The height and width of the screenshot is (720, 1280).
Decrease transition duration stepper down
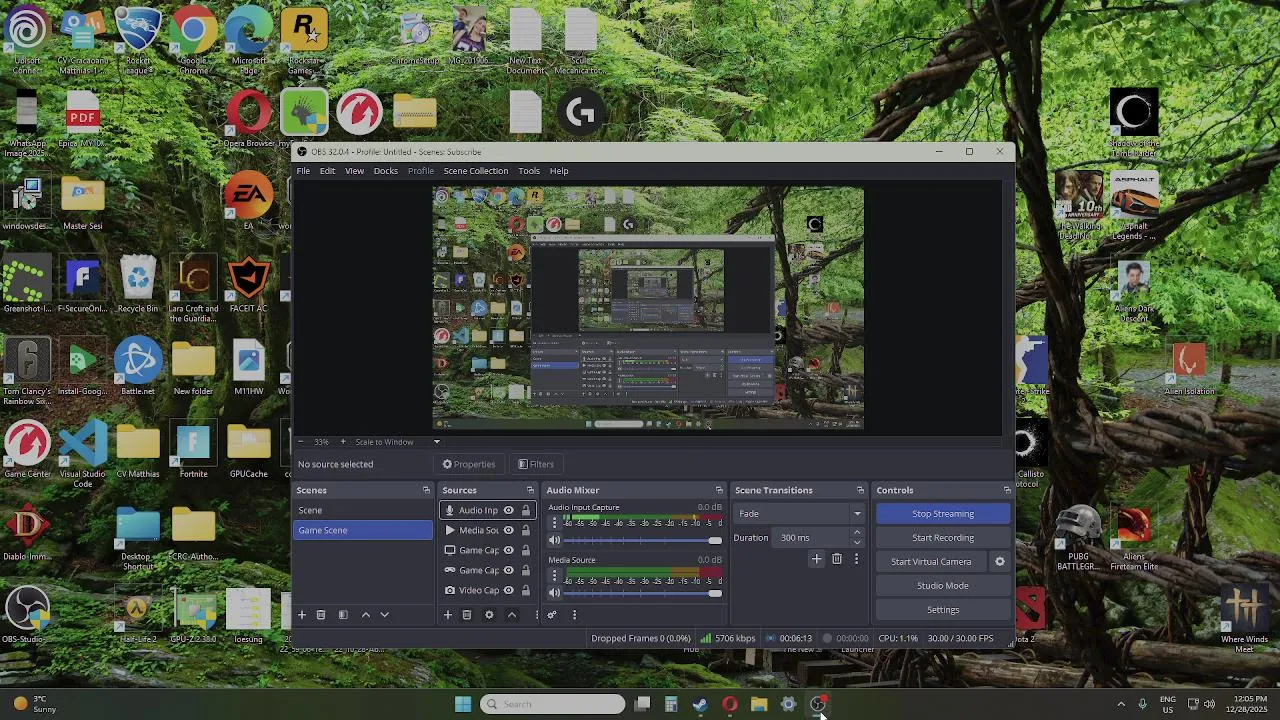click(x=857, y=543)
